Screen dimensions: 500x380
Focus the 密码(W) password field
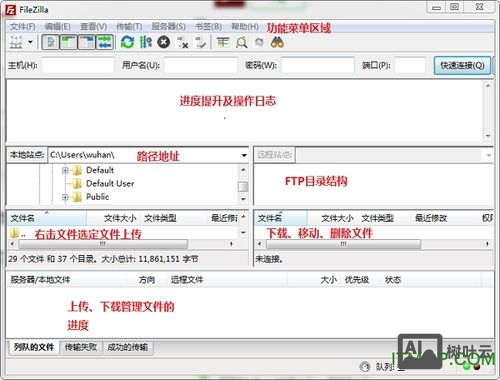(318, 65)
